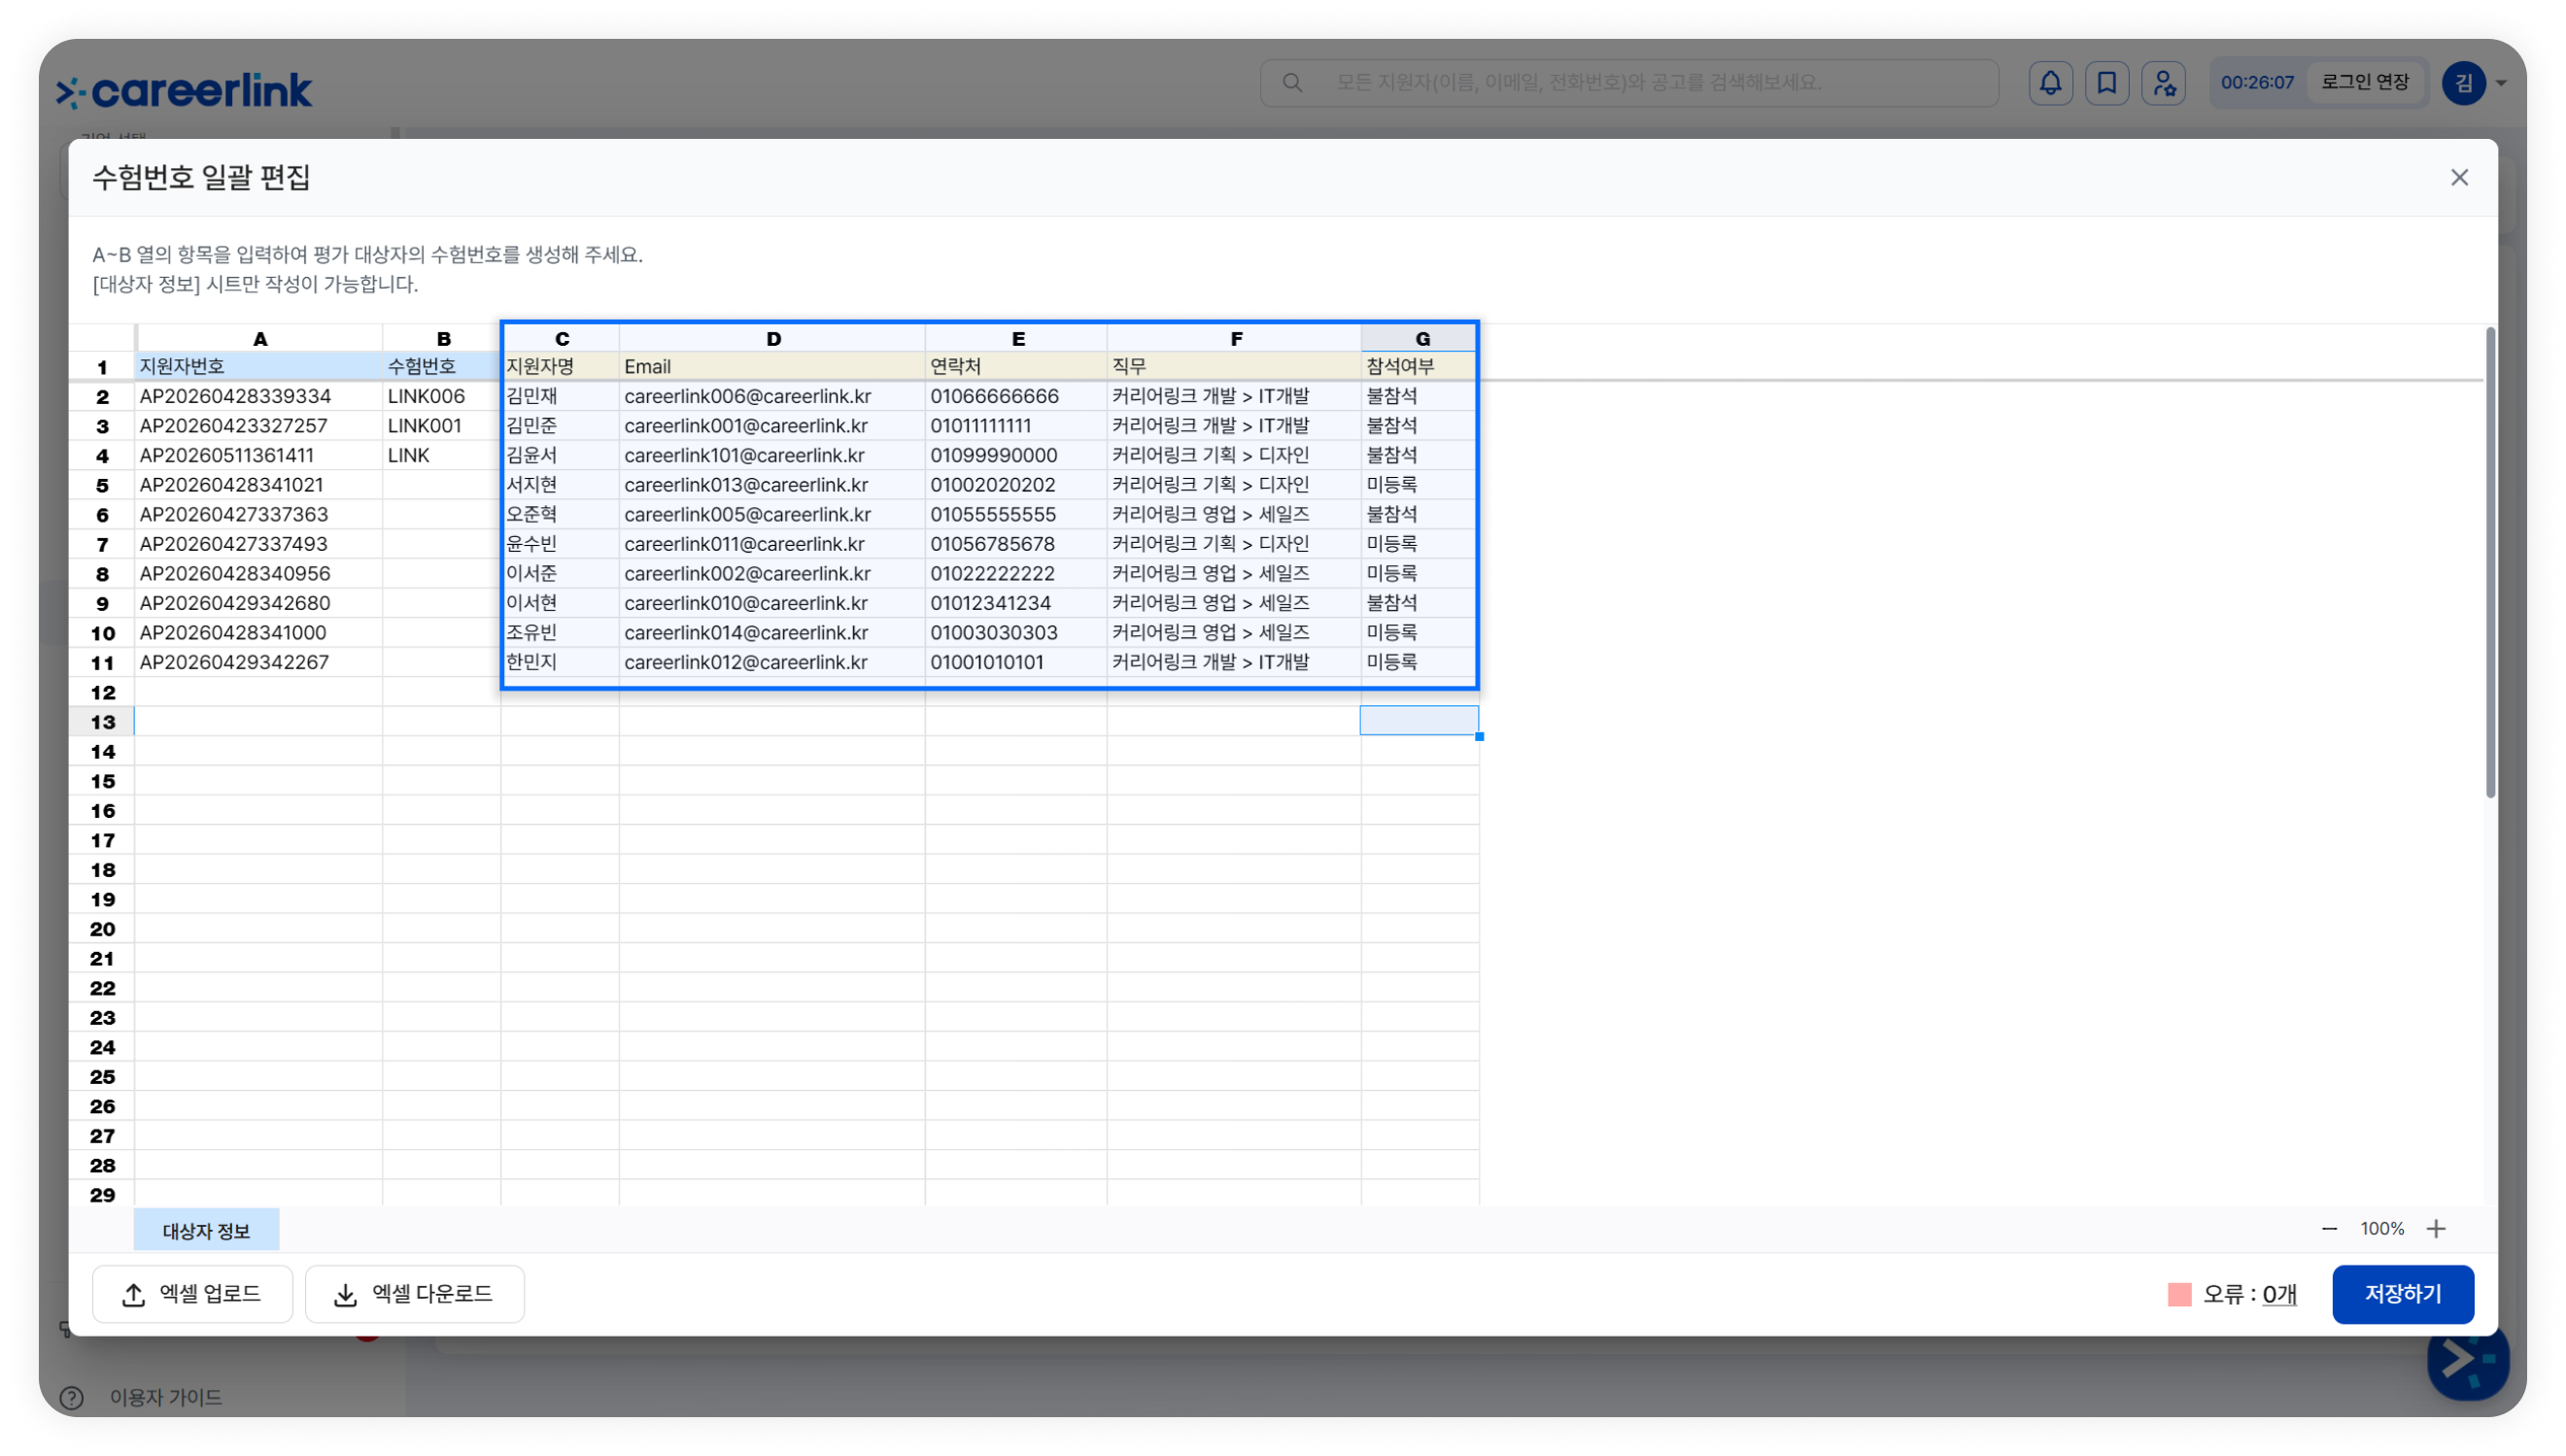
Task: Click cell LINK001 in 수험번호 column
Action: [x=442, y=426]
